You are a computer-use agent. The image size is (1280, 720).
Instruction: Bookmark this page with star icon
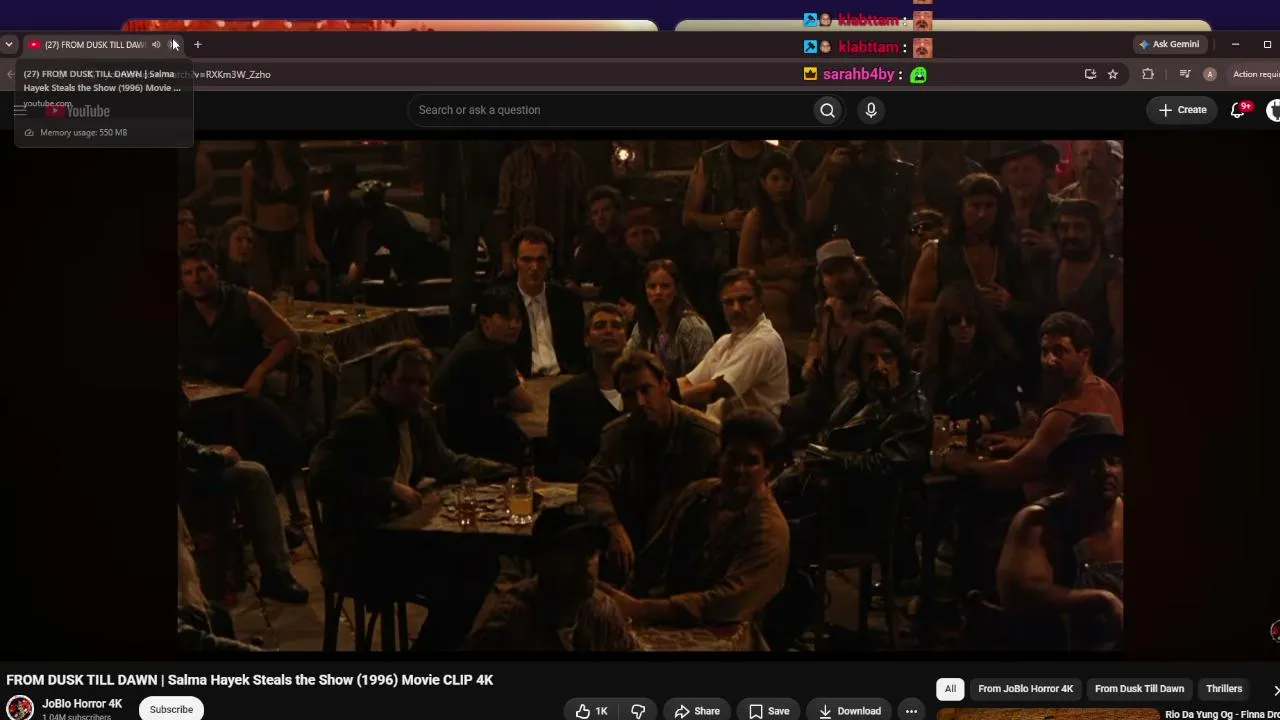pos(1112,74)
